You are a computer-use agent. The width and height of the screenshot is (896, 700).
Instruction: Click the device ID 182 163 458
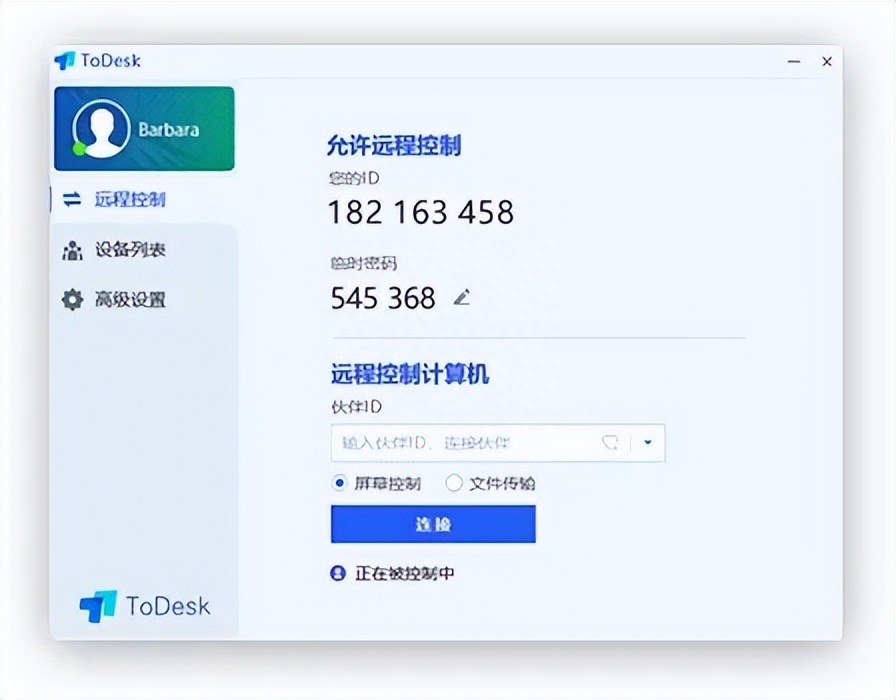point(421,212)
